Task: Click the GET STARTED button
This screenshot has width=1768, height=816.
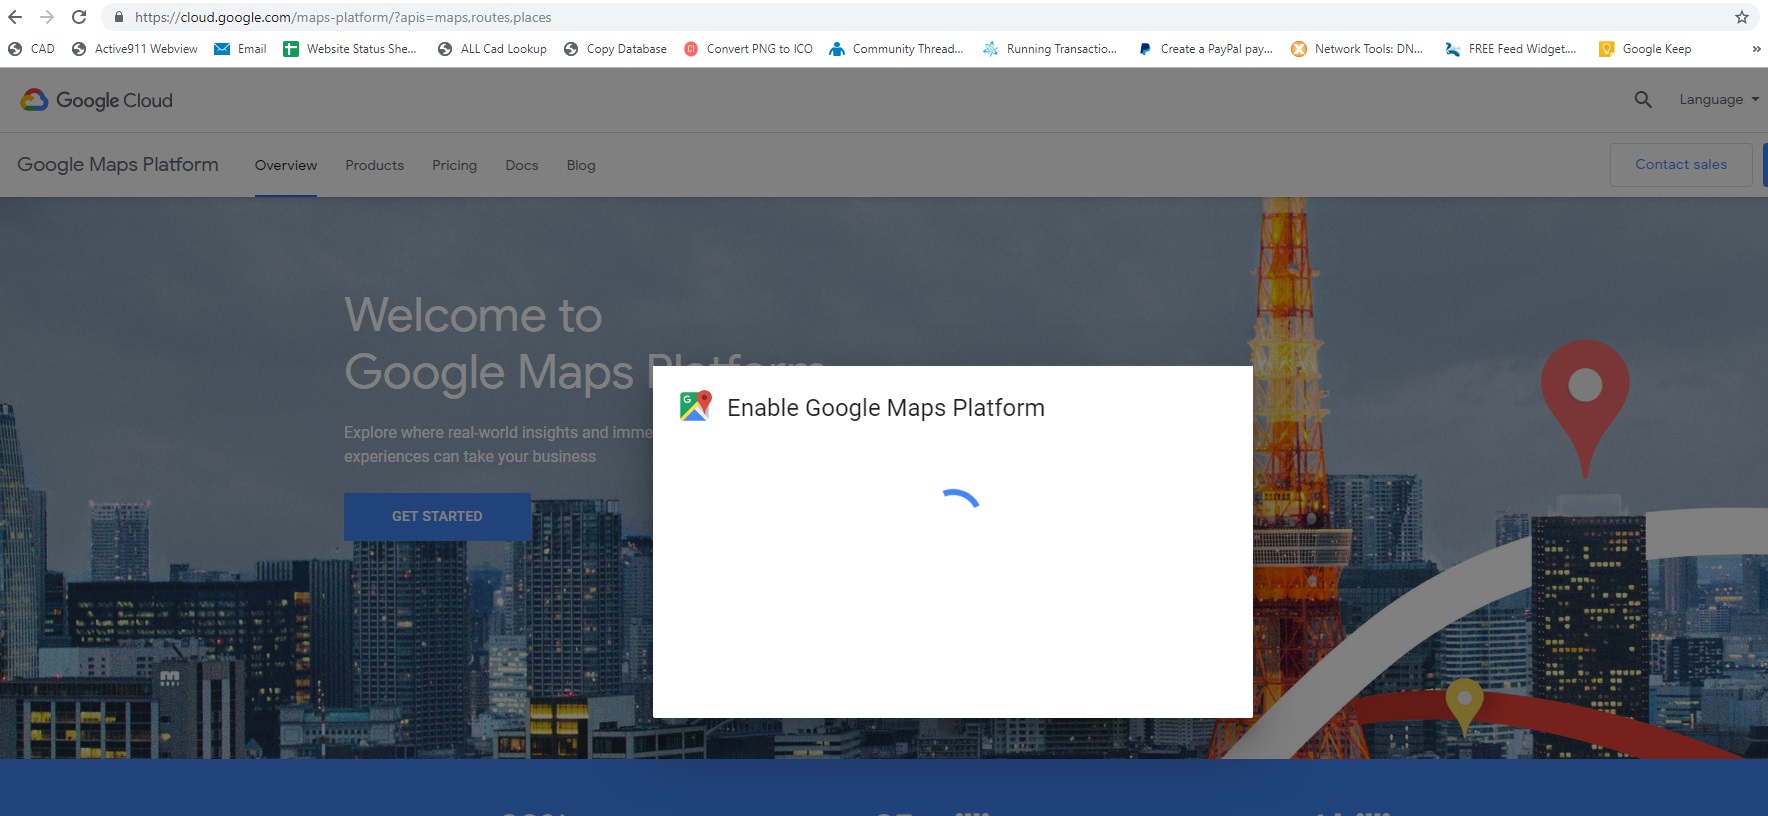Action: click(437, 516)
